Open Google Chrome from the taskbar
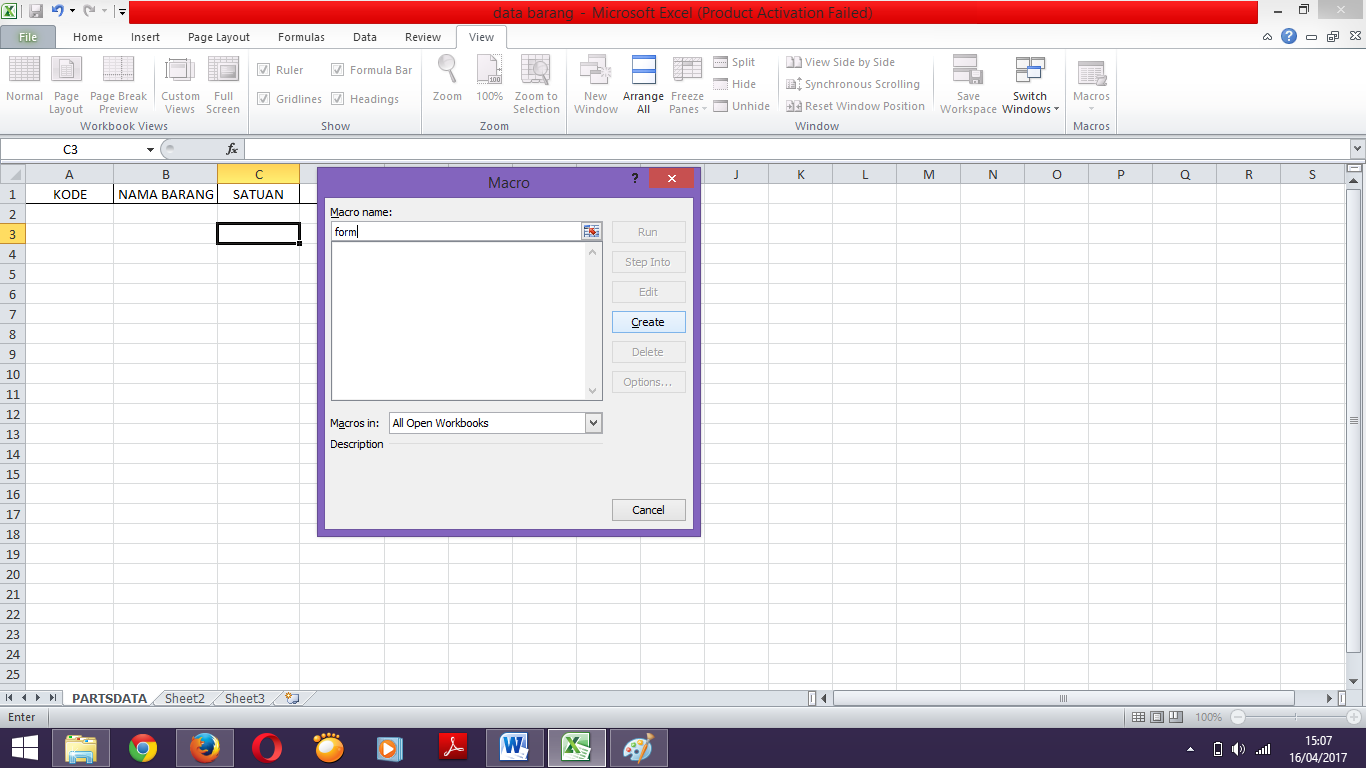Viewport: 1366px width, 768px height. point(143,747)
